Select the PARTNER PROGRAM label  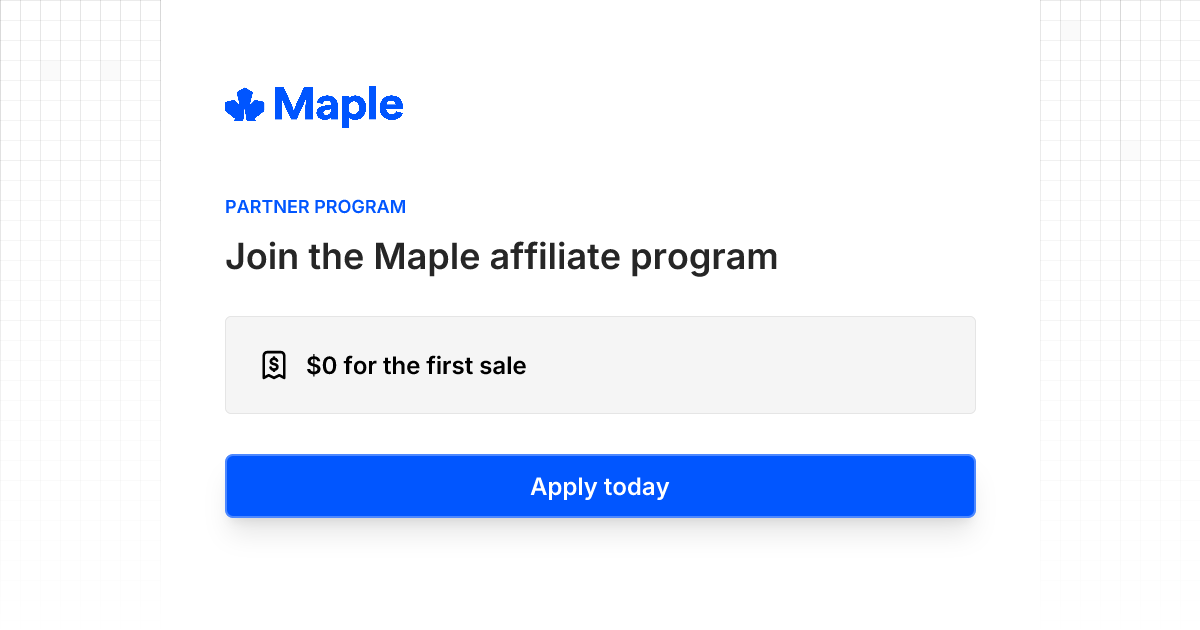pyautogui.click(x=315, y=207)
